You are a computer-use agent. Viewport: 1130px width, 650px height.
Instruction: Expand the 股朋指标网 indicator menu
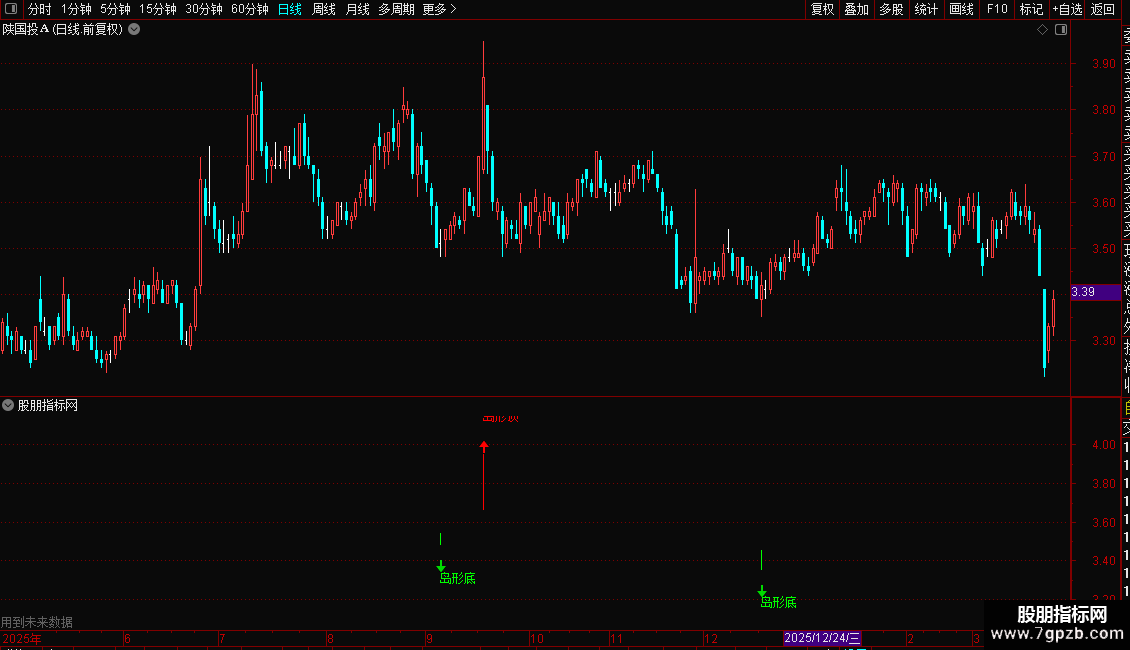[8, 406]
